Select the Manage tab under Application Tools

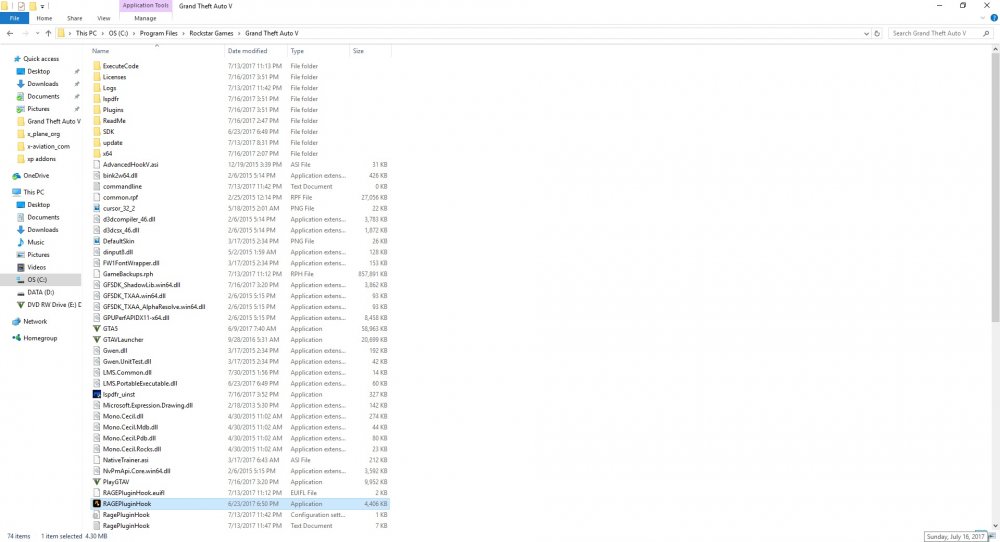pos(145,18)
